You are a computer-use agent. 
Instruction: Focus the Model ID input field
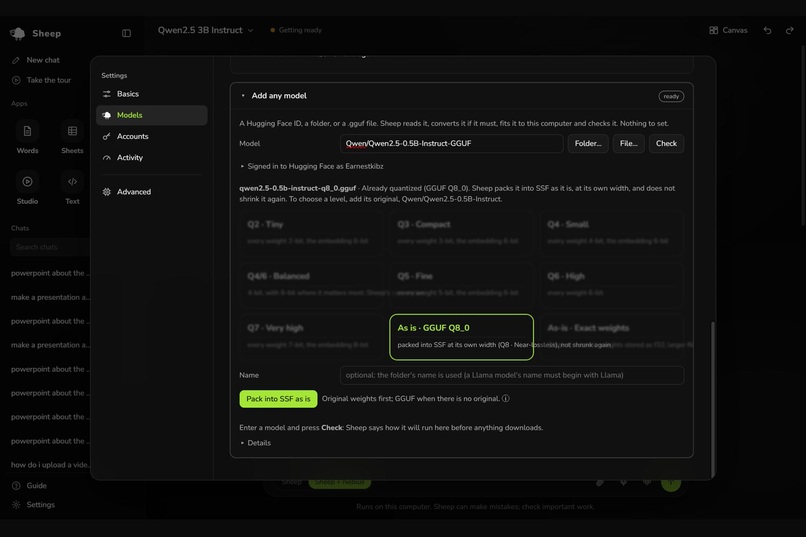pos(451,143)
